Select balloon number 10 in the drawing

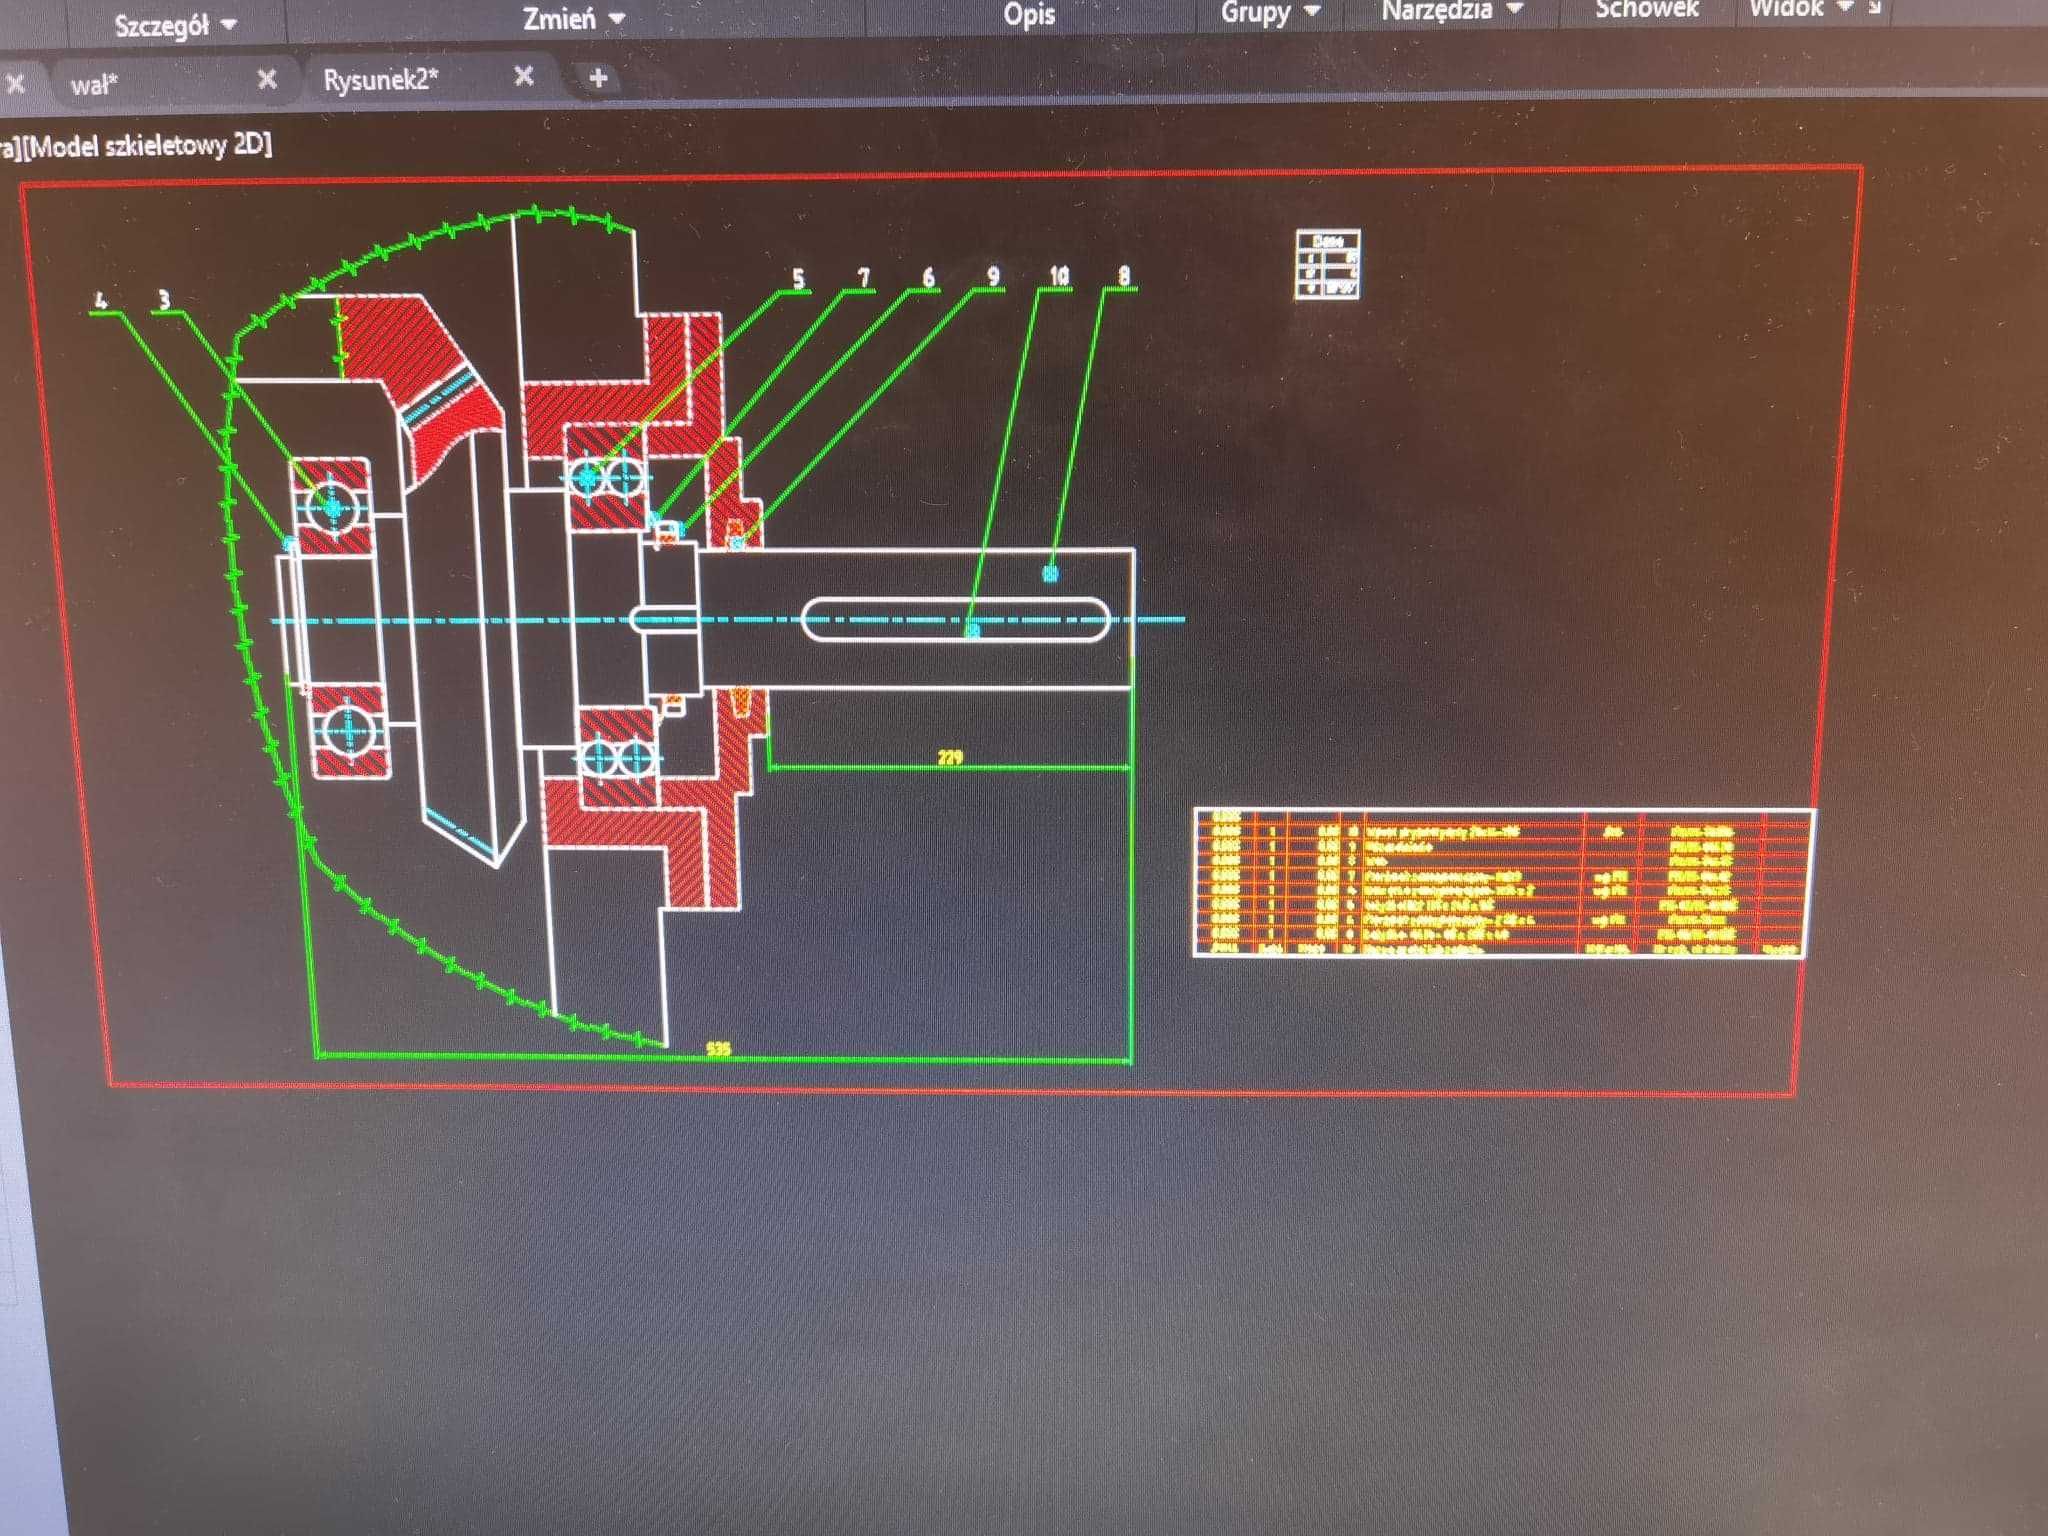pyautogui.click(x=1059, y=275)
